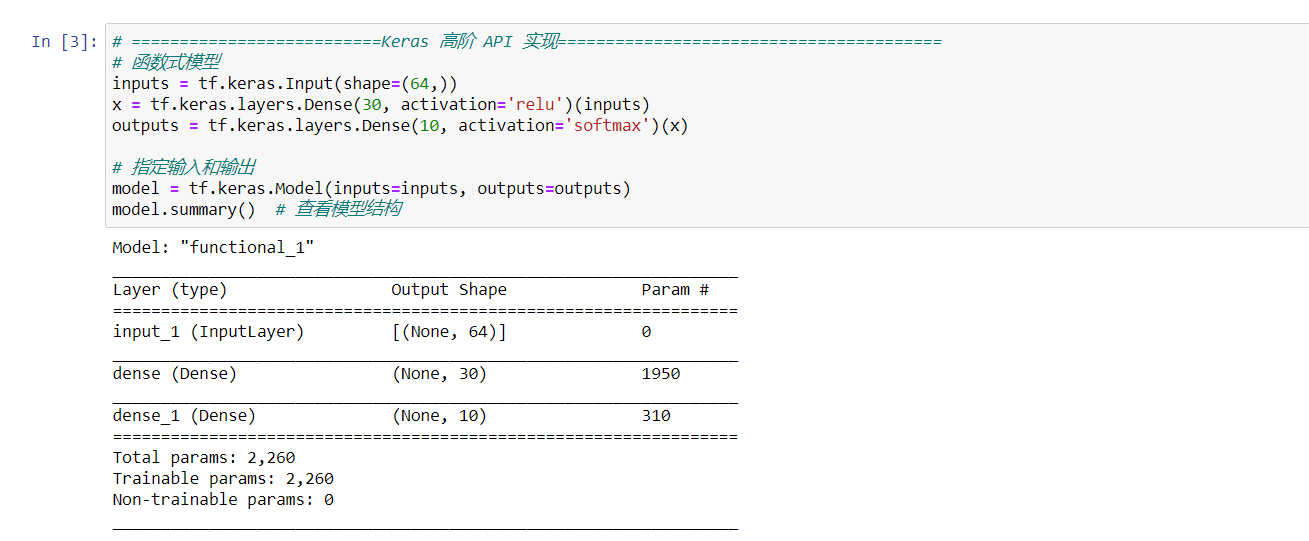Click the 1950 param count

click(661, 374)
